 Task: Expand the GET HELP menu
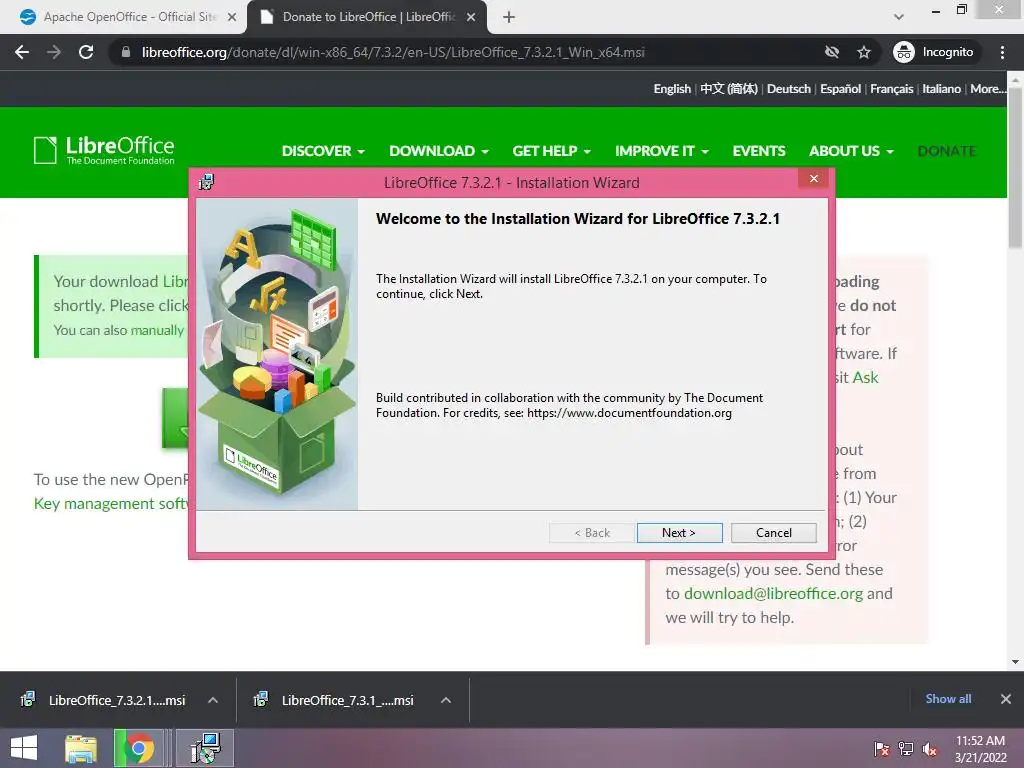(x=552, y=151)
